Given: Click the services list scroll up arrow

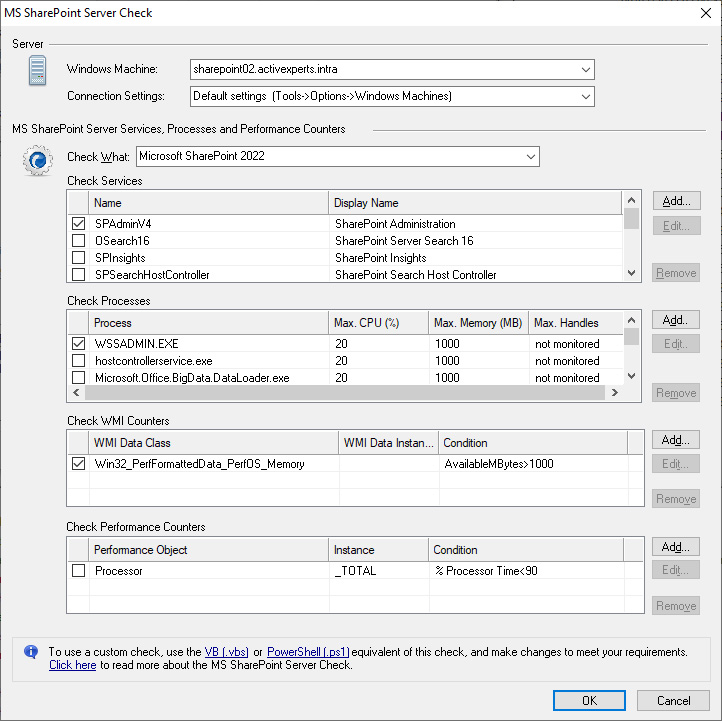Looking at the screenshot, I should click(631, 200).
